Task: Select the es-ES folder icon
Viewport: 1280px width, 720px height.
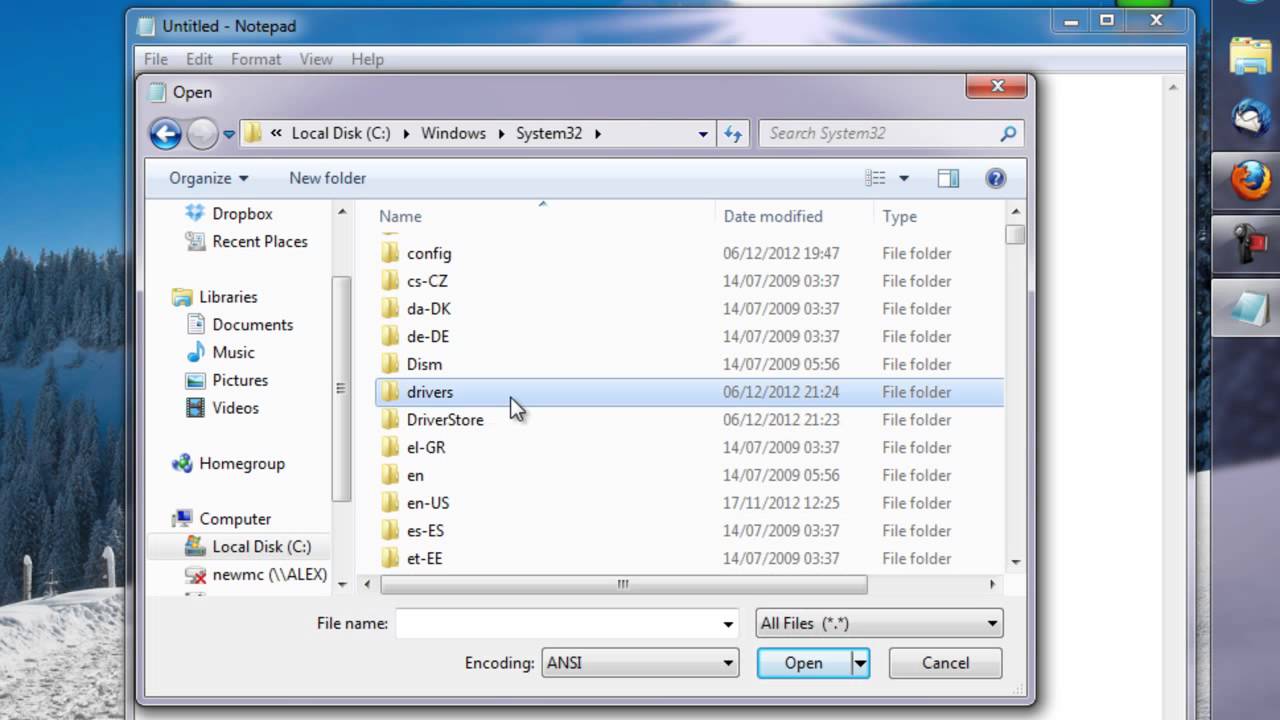Action: pyautogui.click(x=390, y=530)
